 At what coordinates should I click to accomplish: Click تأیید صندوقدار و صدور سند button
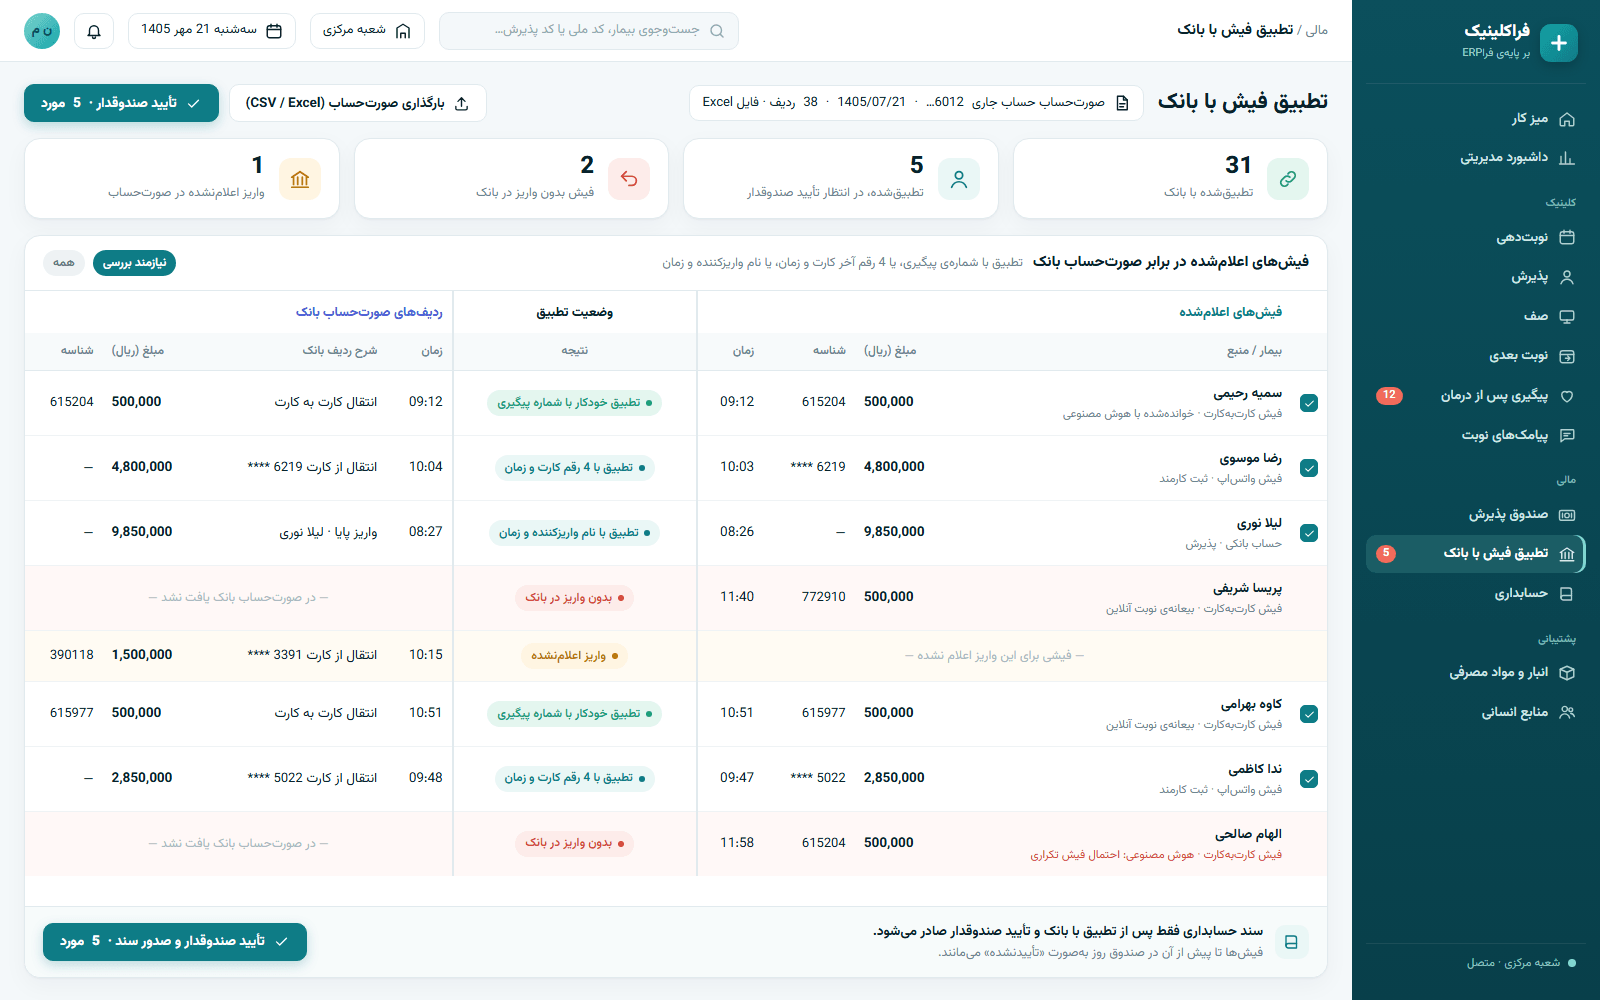click(x=175, y=942)
